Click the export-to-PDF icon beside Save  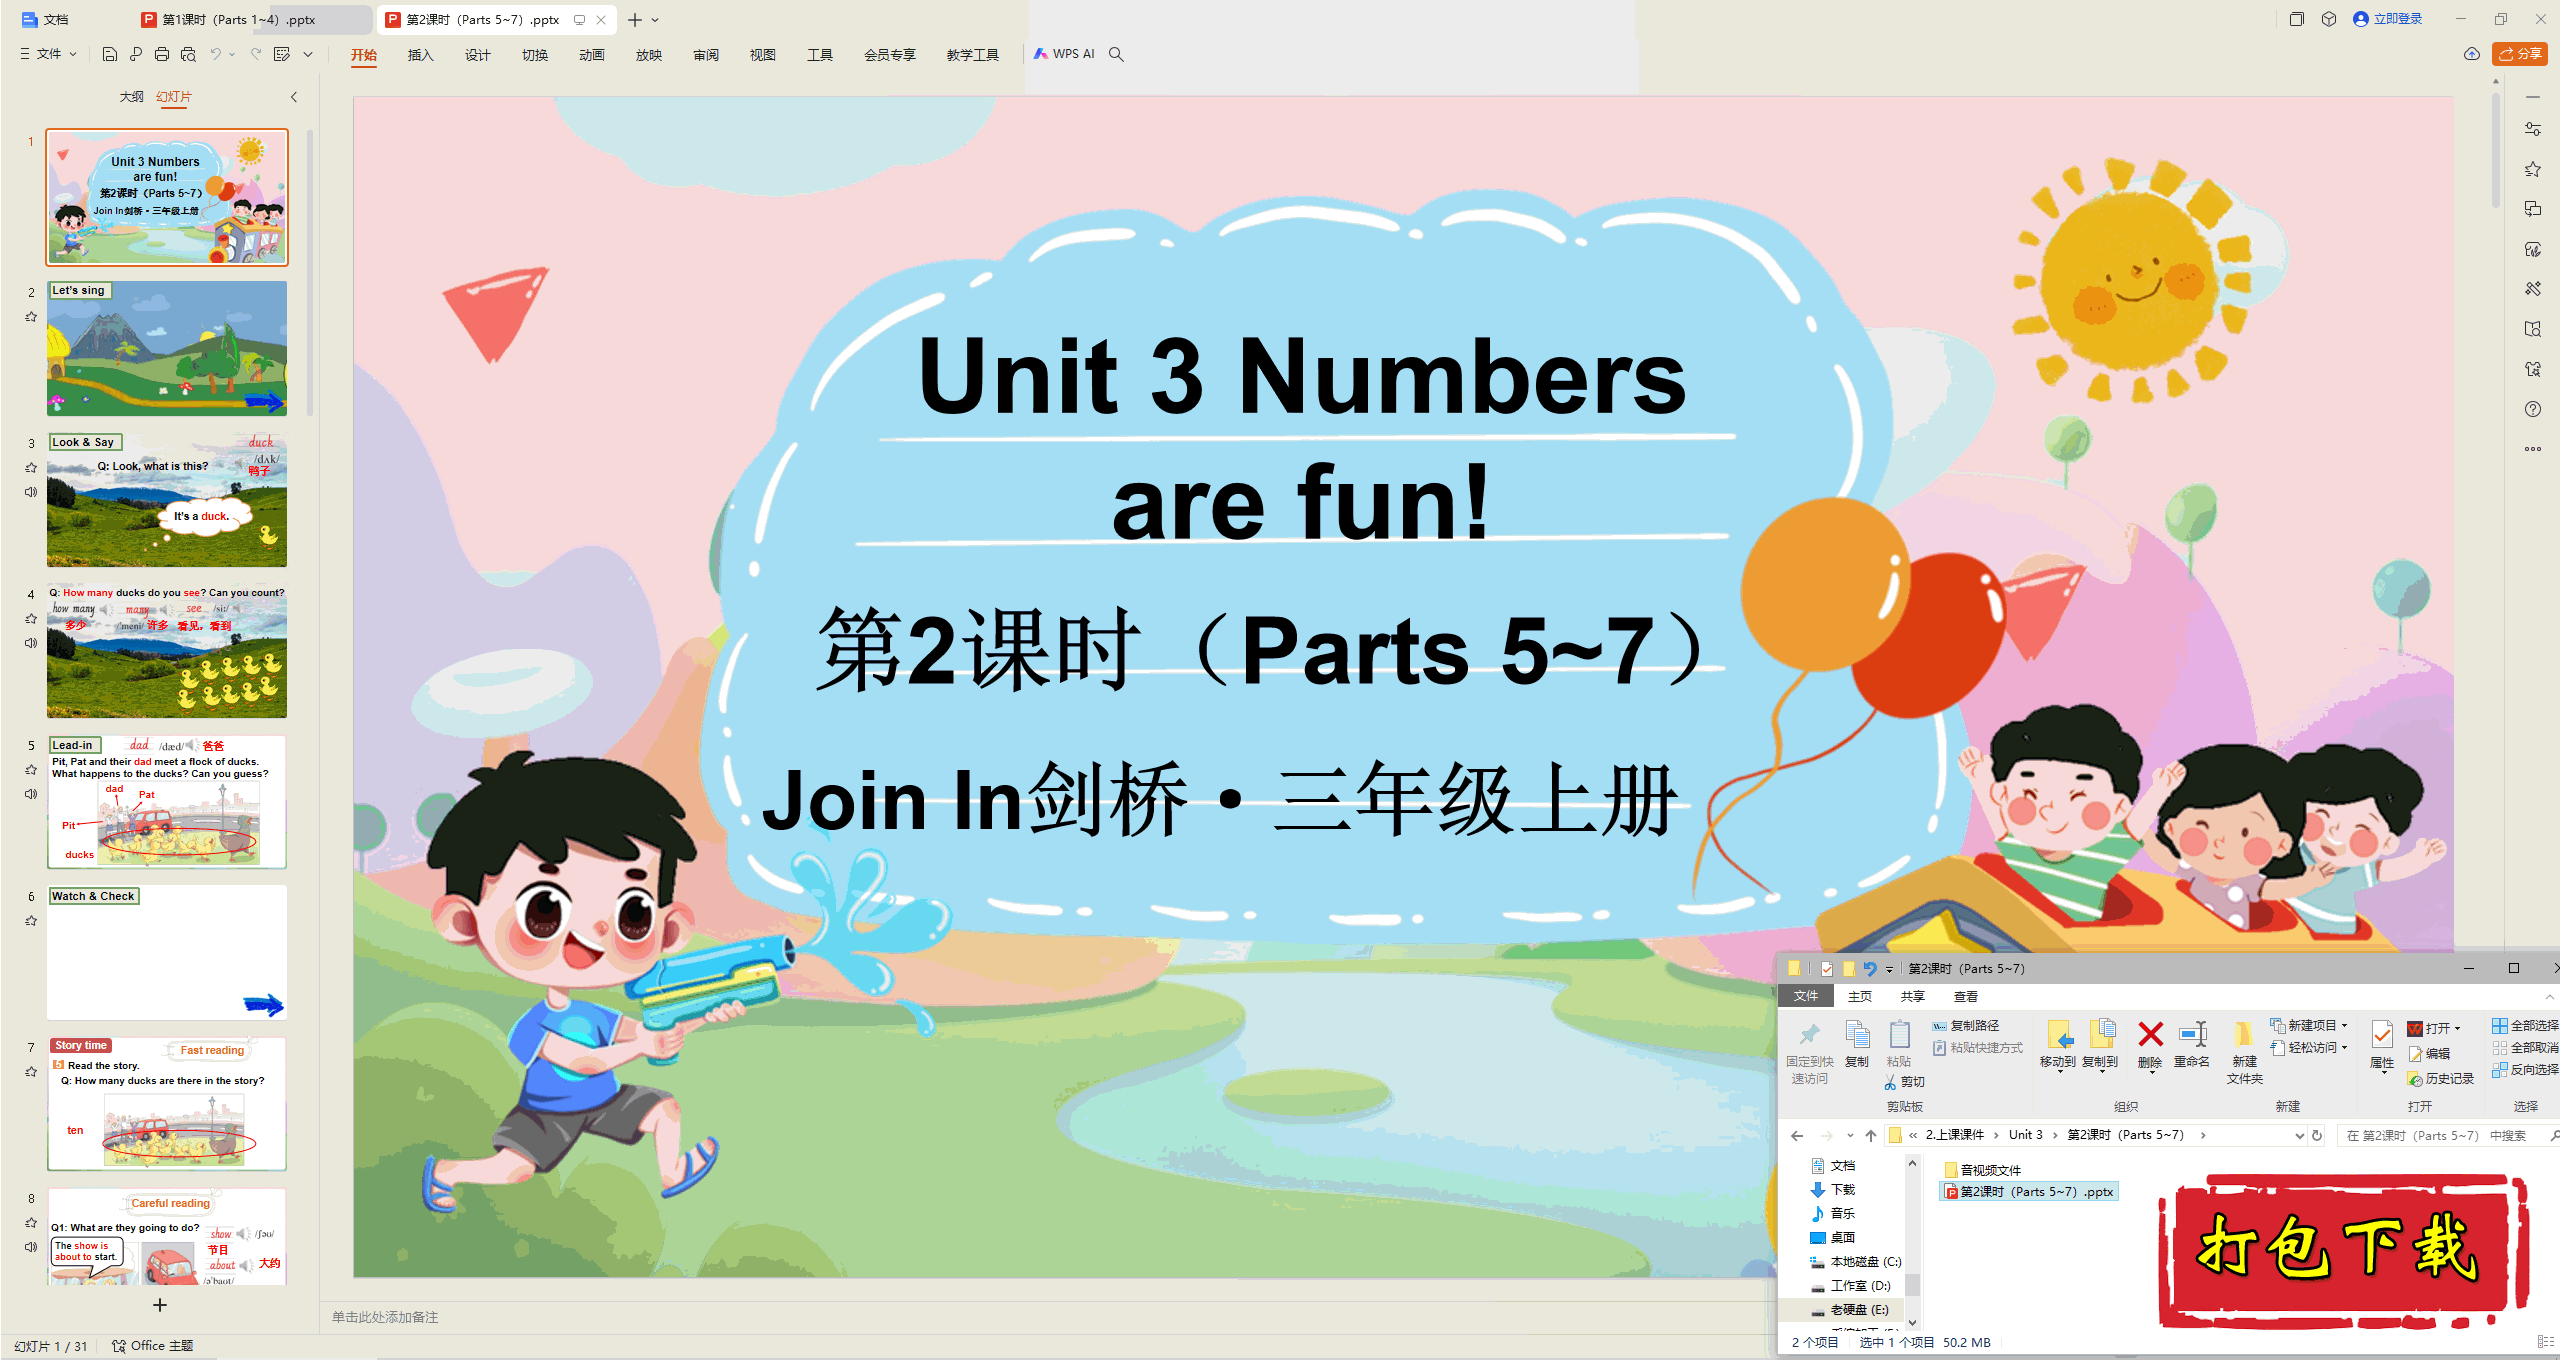[x=136, y=54]
